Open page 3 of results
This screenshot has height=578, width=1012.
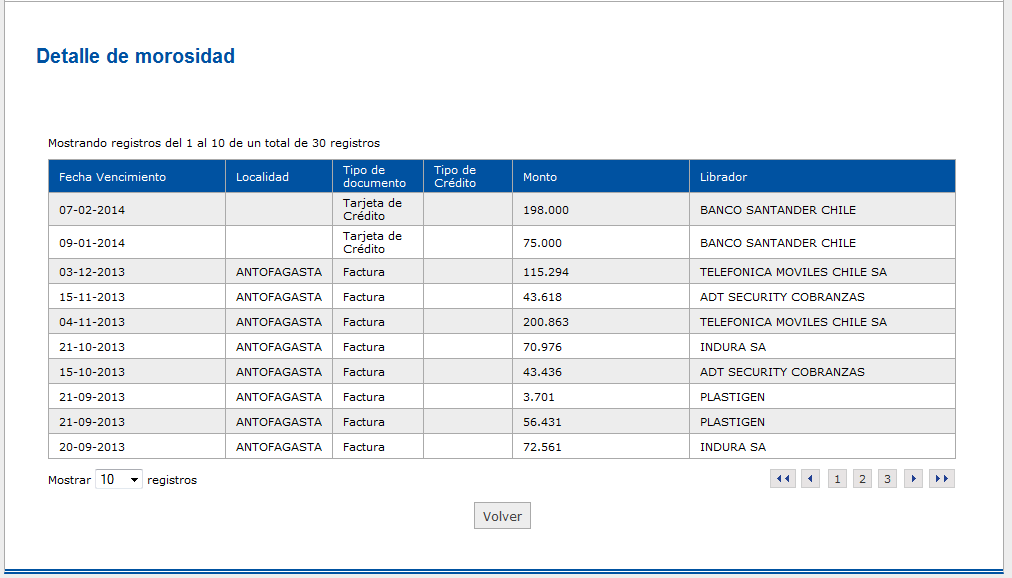[887, 479]
